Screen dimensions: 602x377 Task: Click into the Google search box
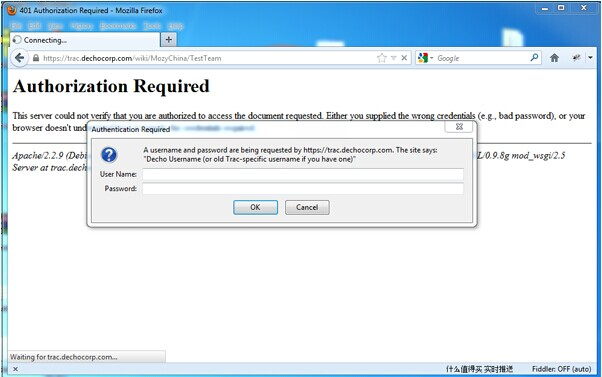pyautogui.click(x=482, y=58)
